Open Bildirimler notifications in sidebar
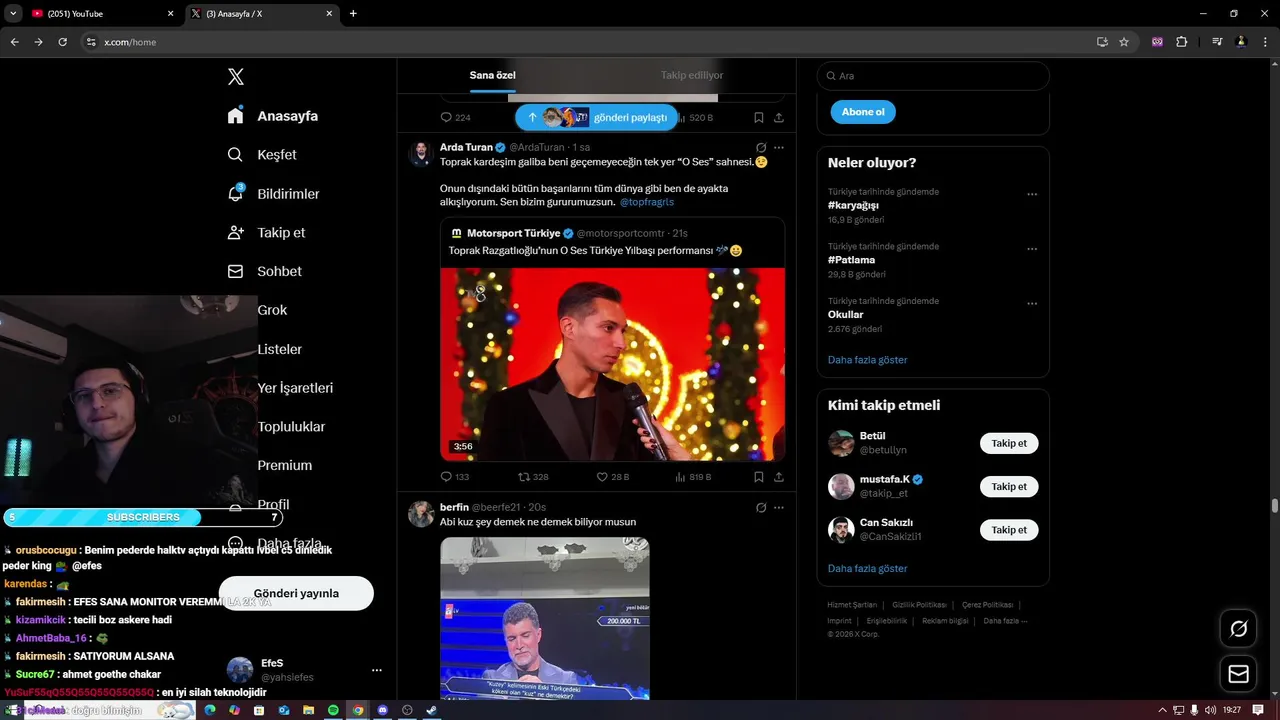Image resolution: width=1280 pixels, height=720 pixels. click(x=273, y=194)
